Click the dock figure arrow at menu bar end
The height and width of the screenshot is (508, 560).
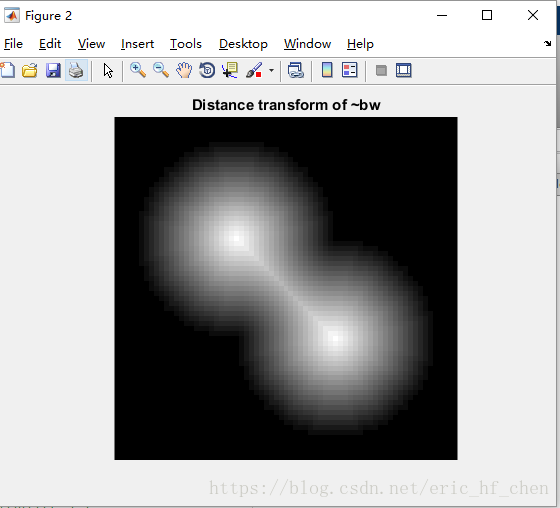pos(548,44)
